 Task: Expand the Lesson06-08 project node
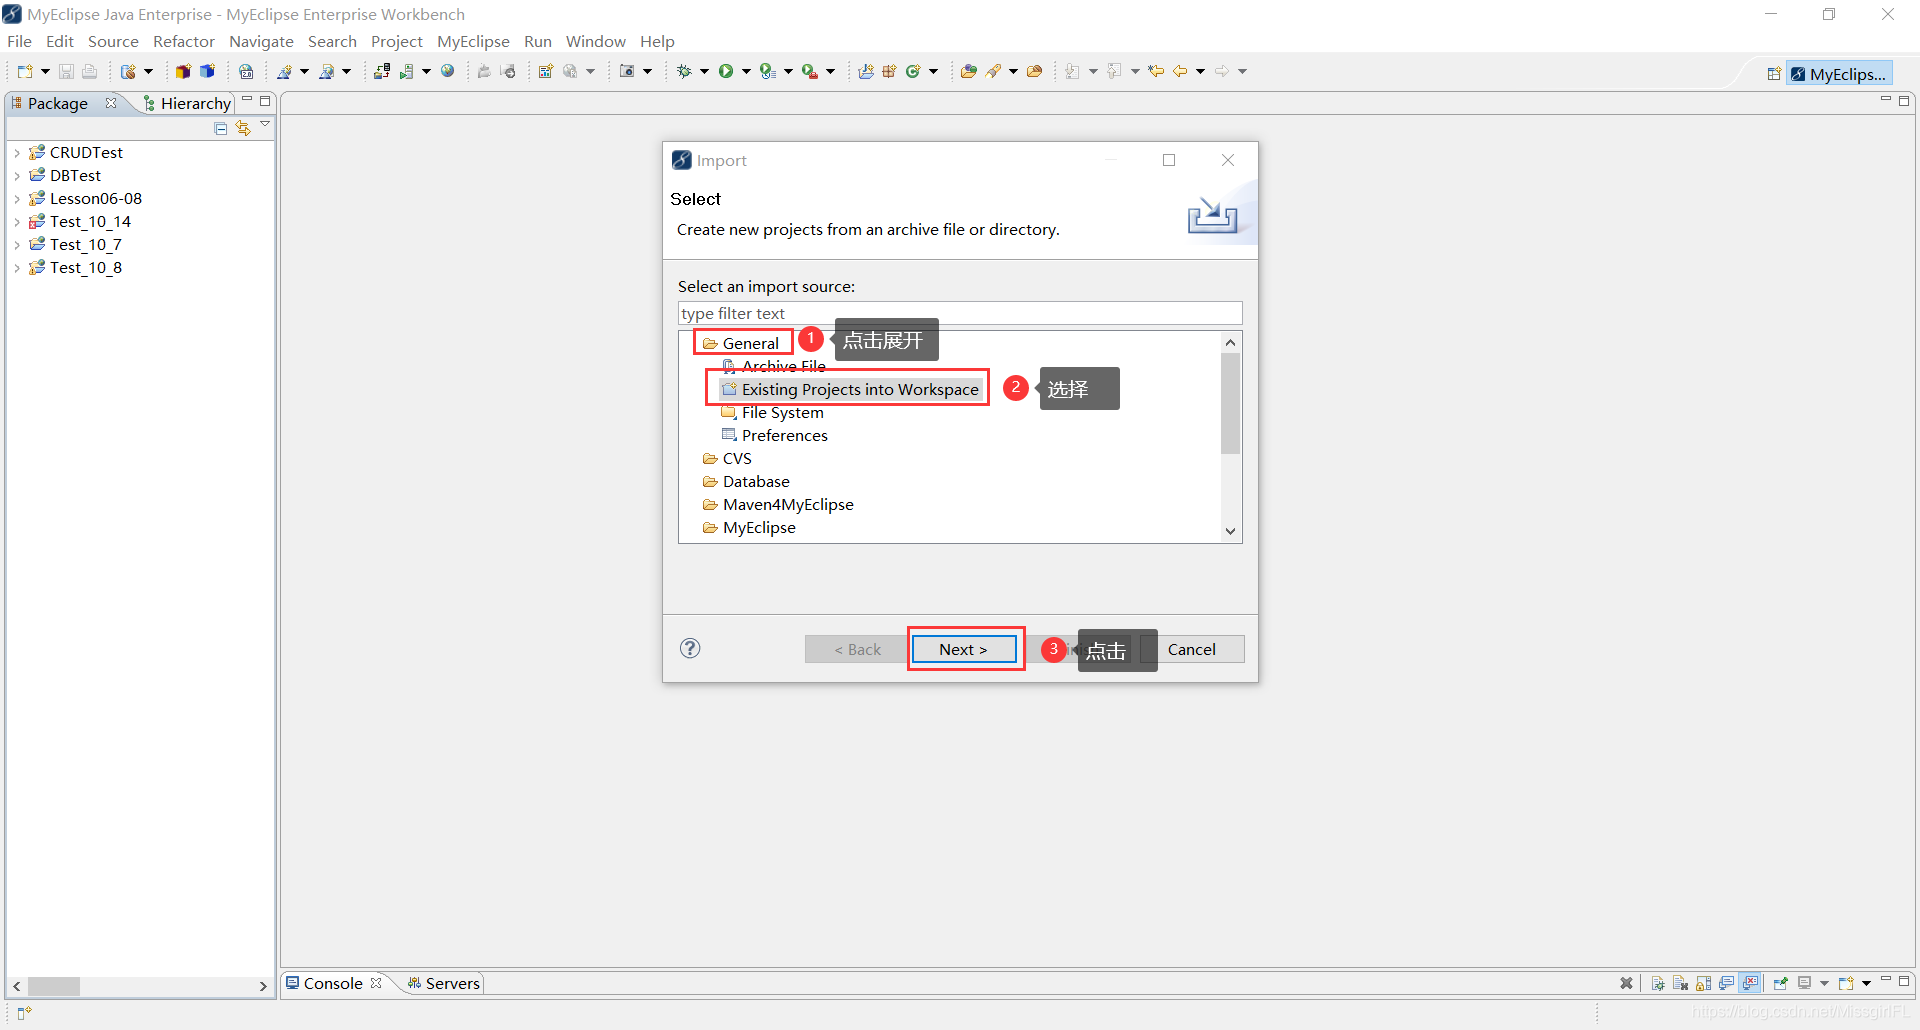(x=17, y=199)
